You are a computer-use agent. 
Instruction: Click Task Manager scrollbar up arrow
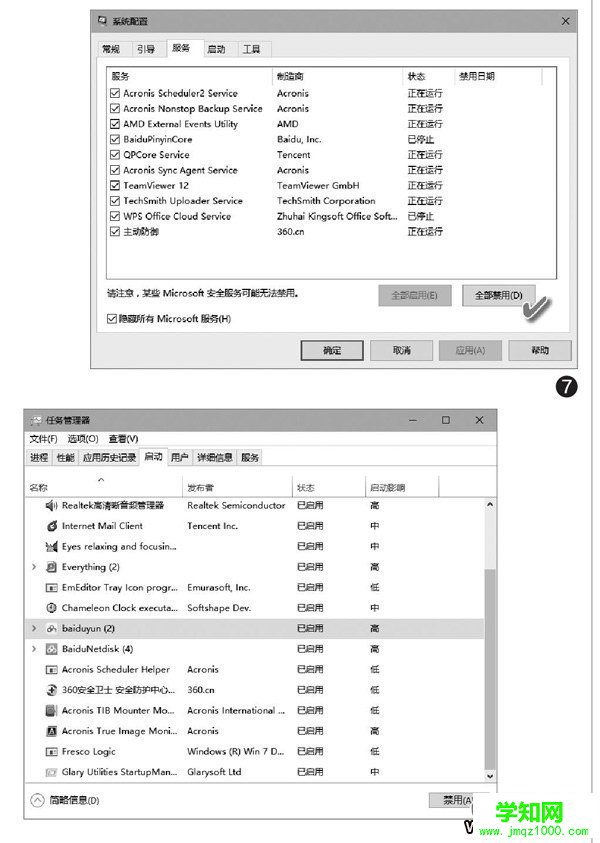click(490, 505)
